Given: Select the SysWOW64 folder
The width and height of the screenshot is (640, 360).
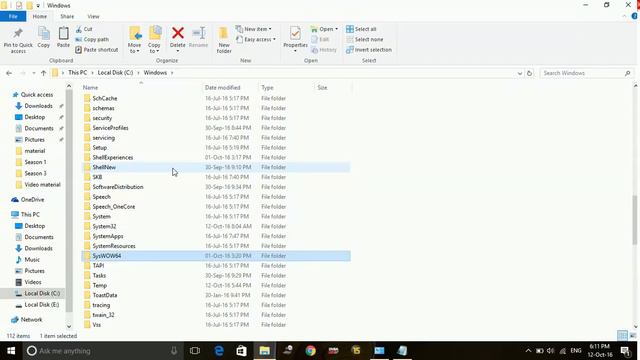Looking at the screenshot, I should pyautogui.click(x=216, y=256).
